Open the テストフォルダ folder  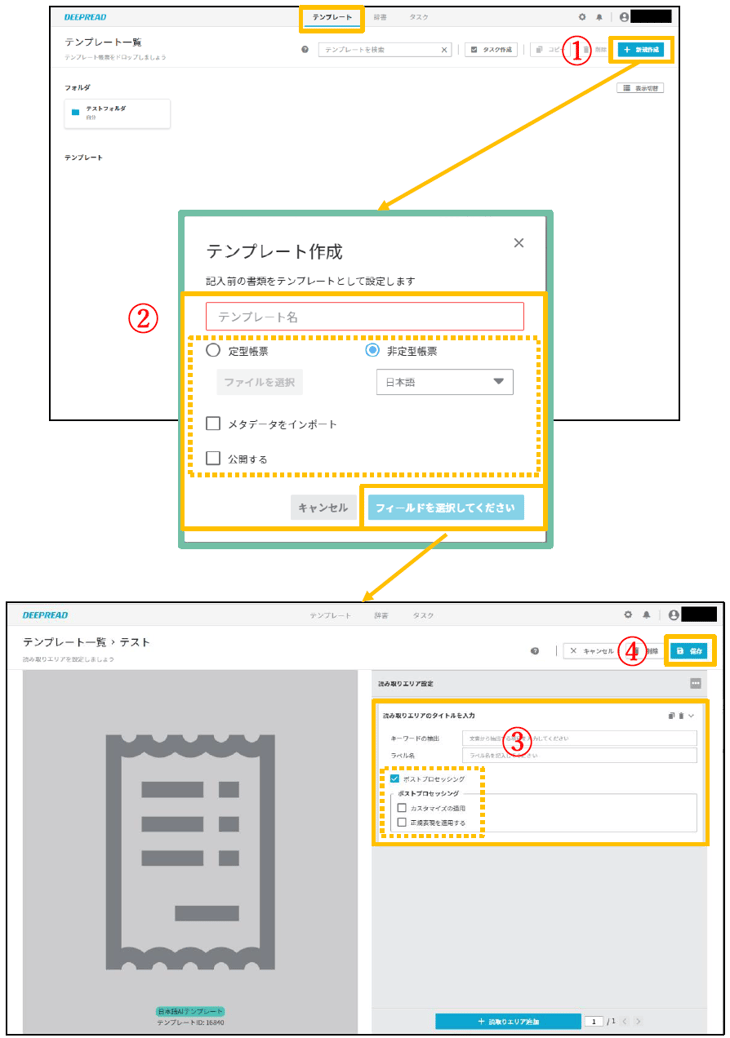pos(116,113)
